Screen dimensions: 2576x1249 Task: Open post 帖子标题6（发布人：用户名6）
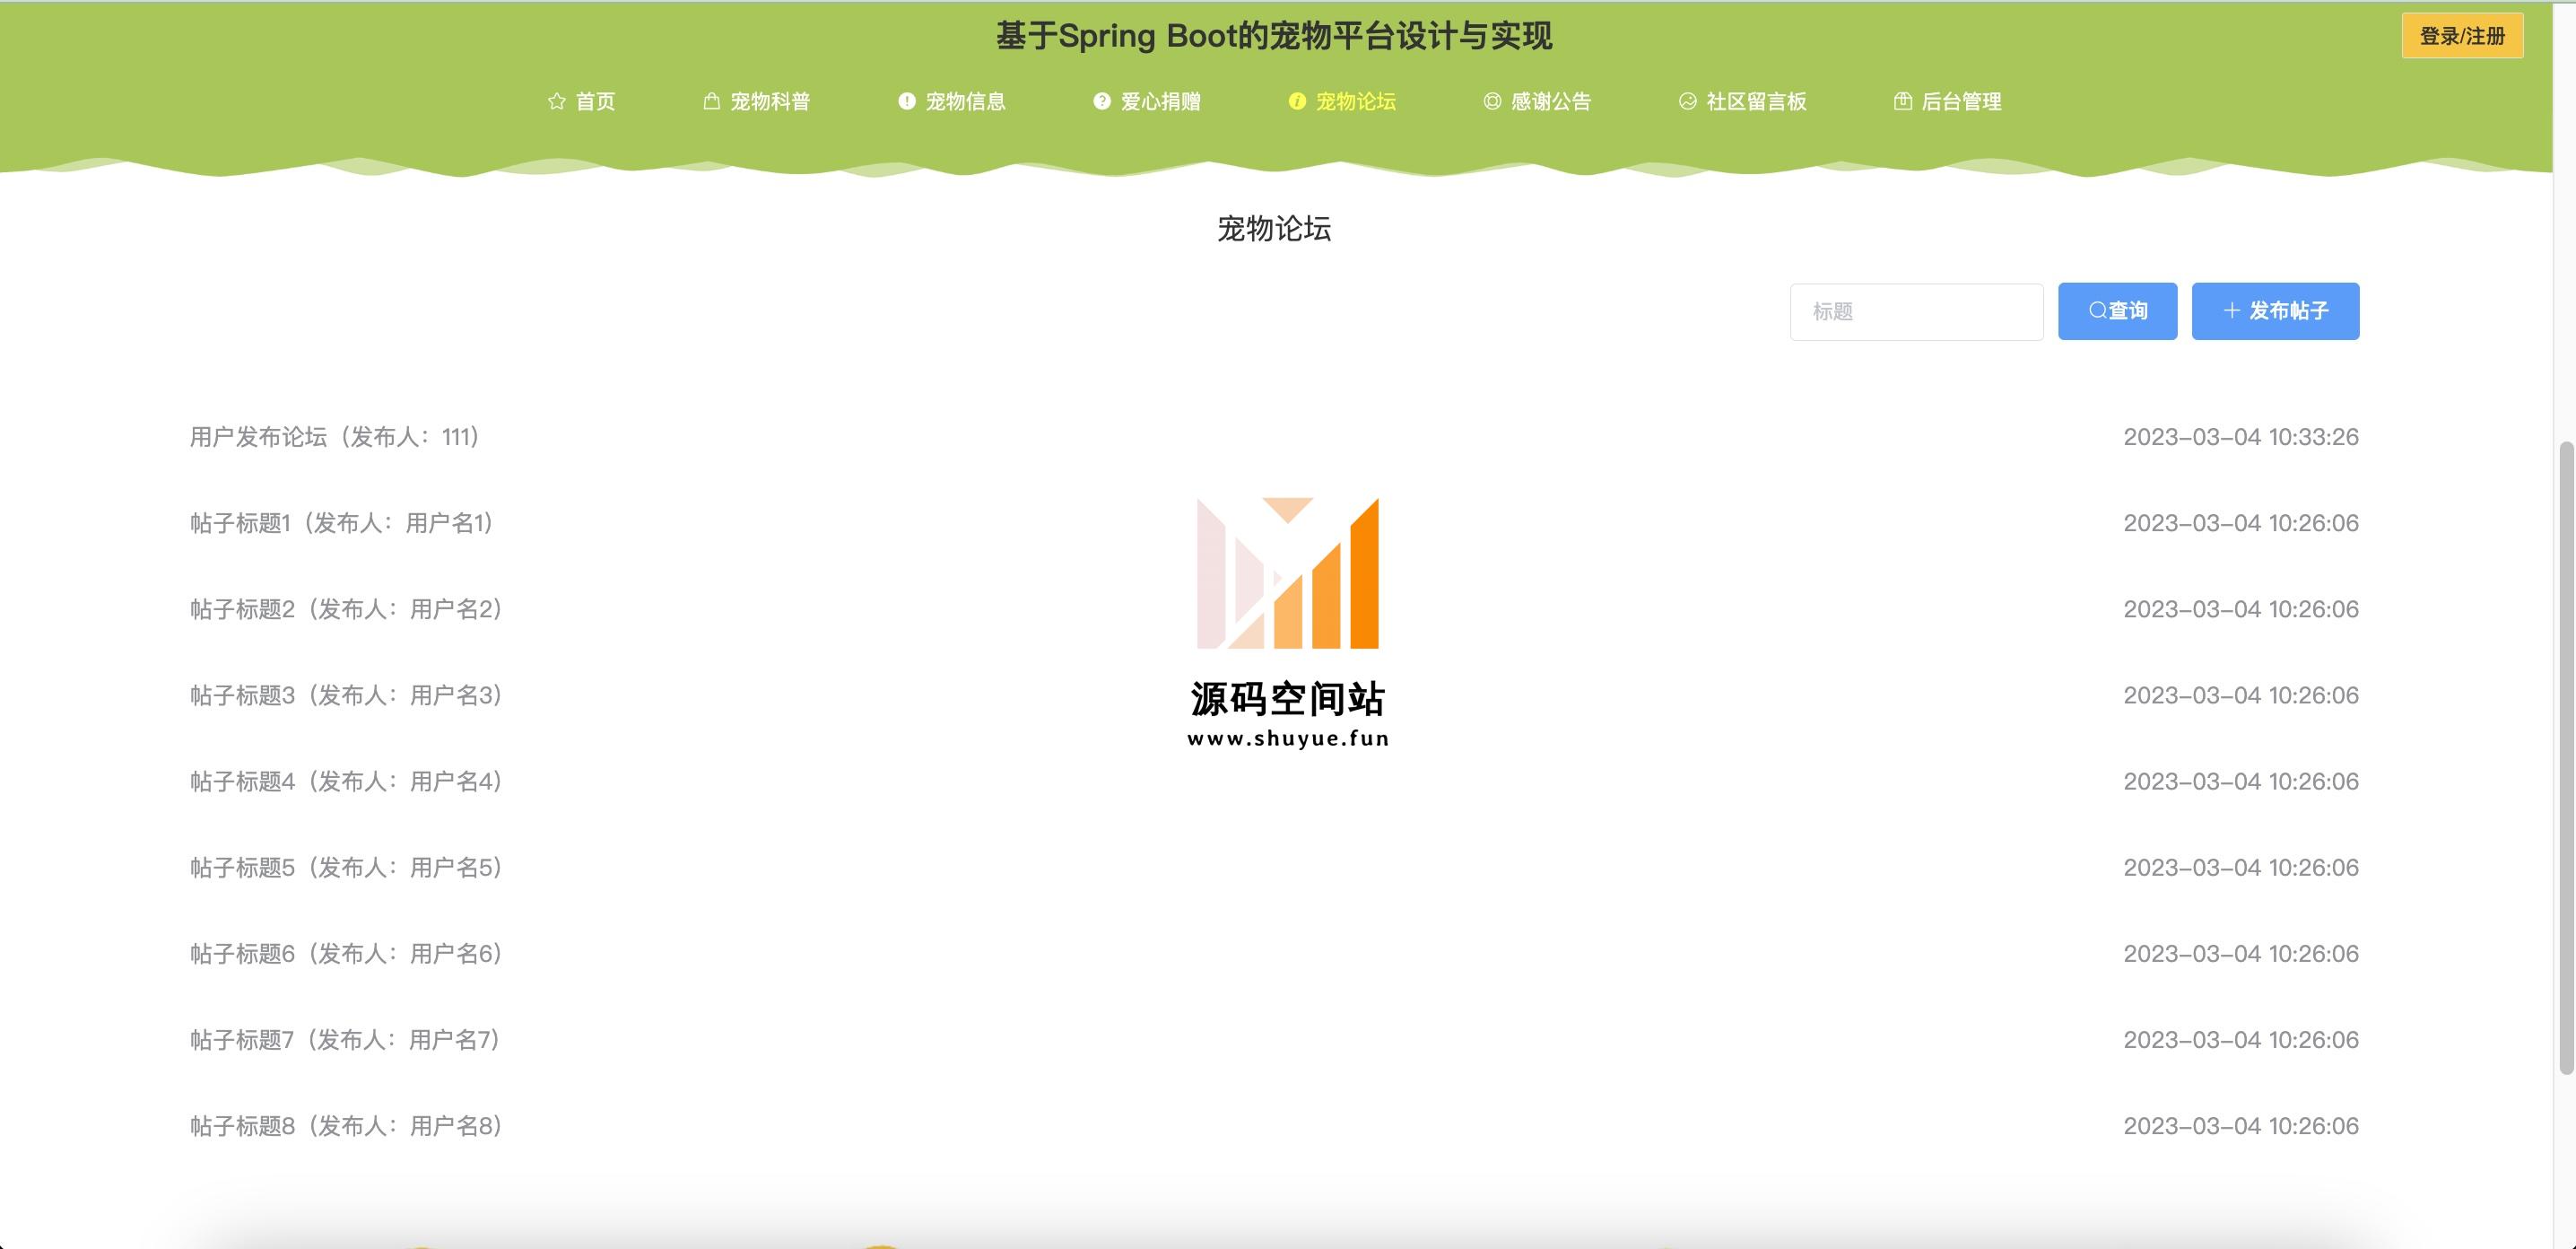point(348,953)
